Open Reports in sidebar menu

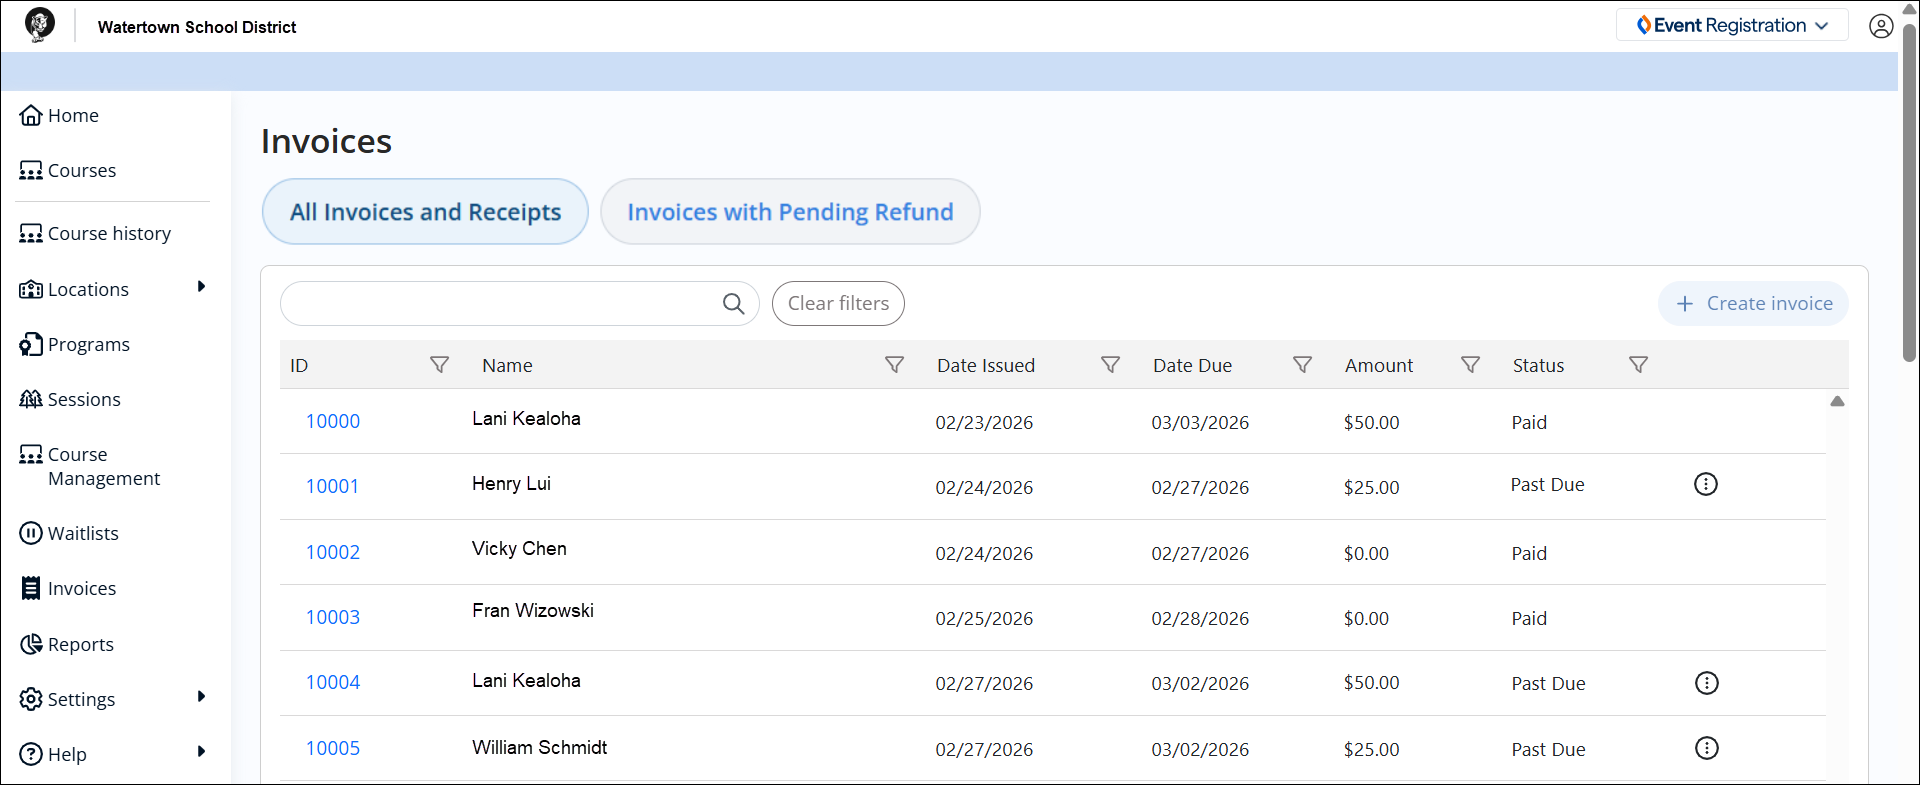[81, 645]
